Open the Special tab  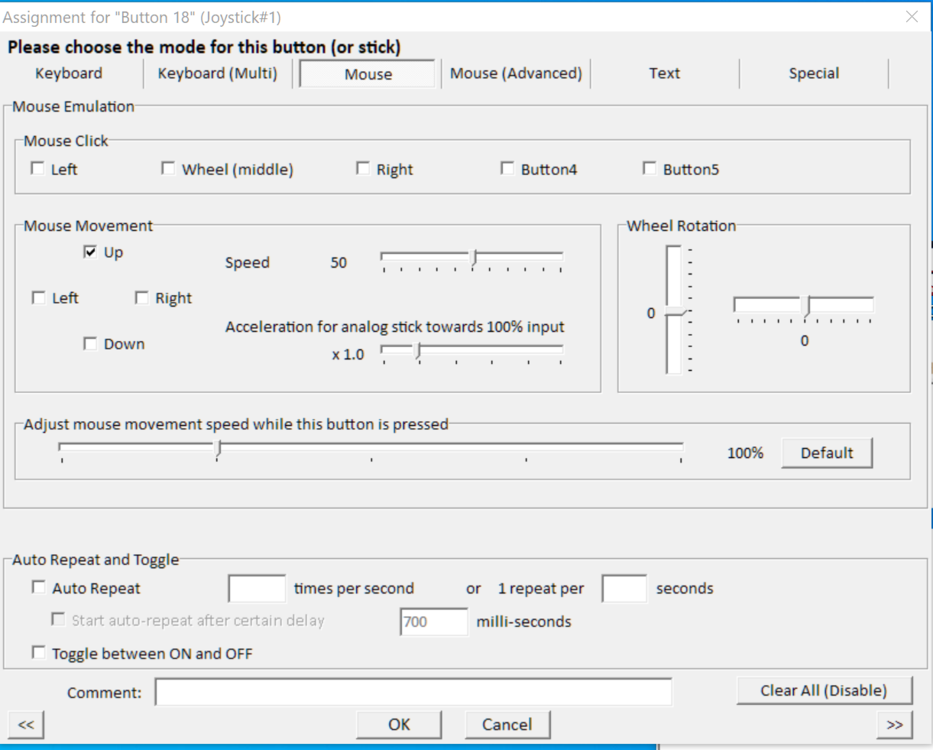point(814,73)
